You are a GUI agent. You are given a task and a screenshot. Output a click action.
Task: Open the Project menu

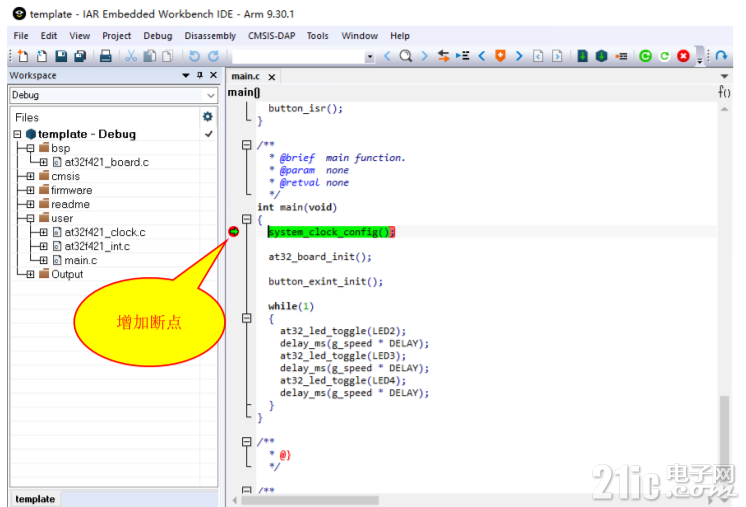click(x=117, y=36)
